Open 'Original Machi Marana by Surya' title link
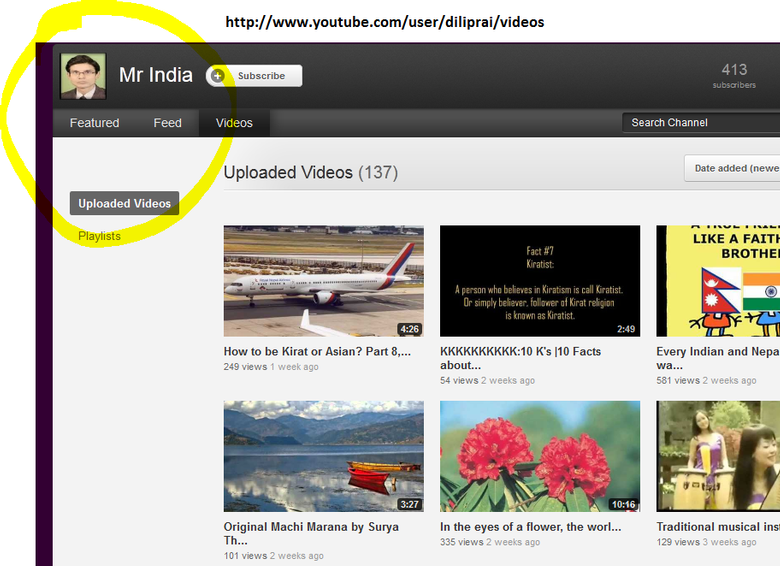Viewport: 780px width, 566px height. tap(311, 533)
